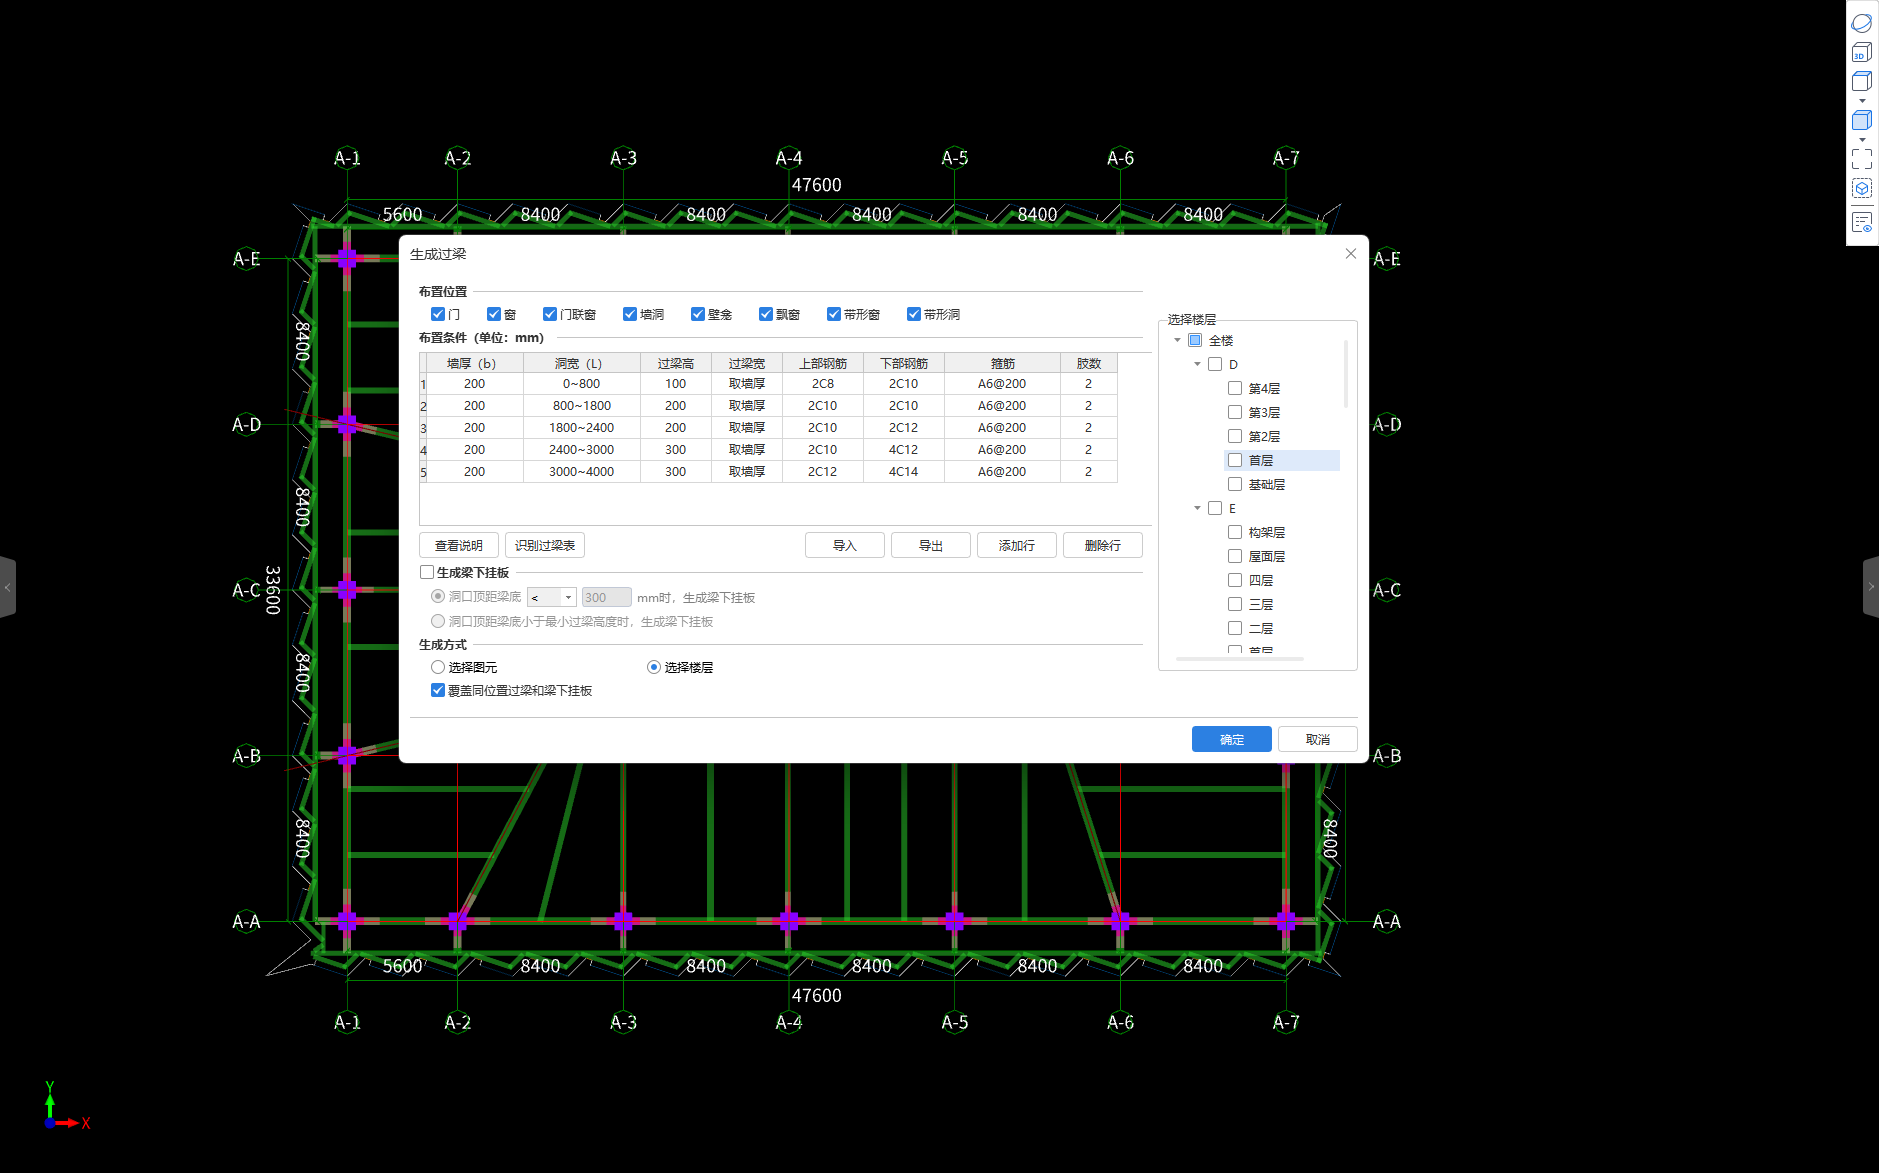Open the display settings list-eye icon
This screenshot has height=1173, width=1879.
coord(1861,222)
